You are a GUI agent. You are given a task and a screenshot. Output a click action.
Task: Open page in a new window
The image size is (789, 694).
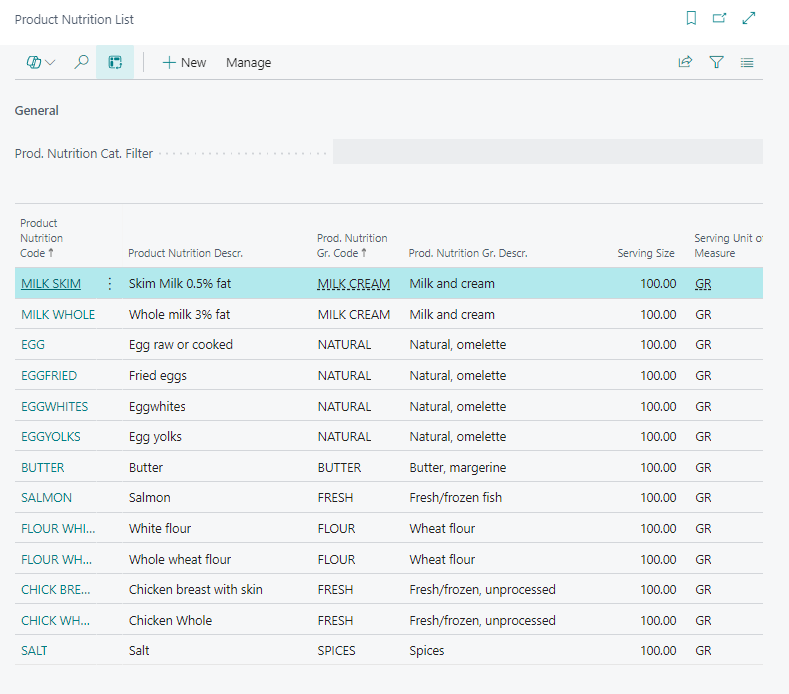coord(719,18)
